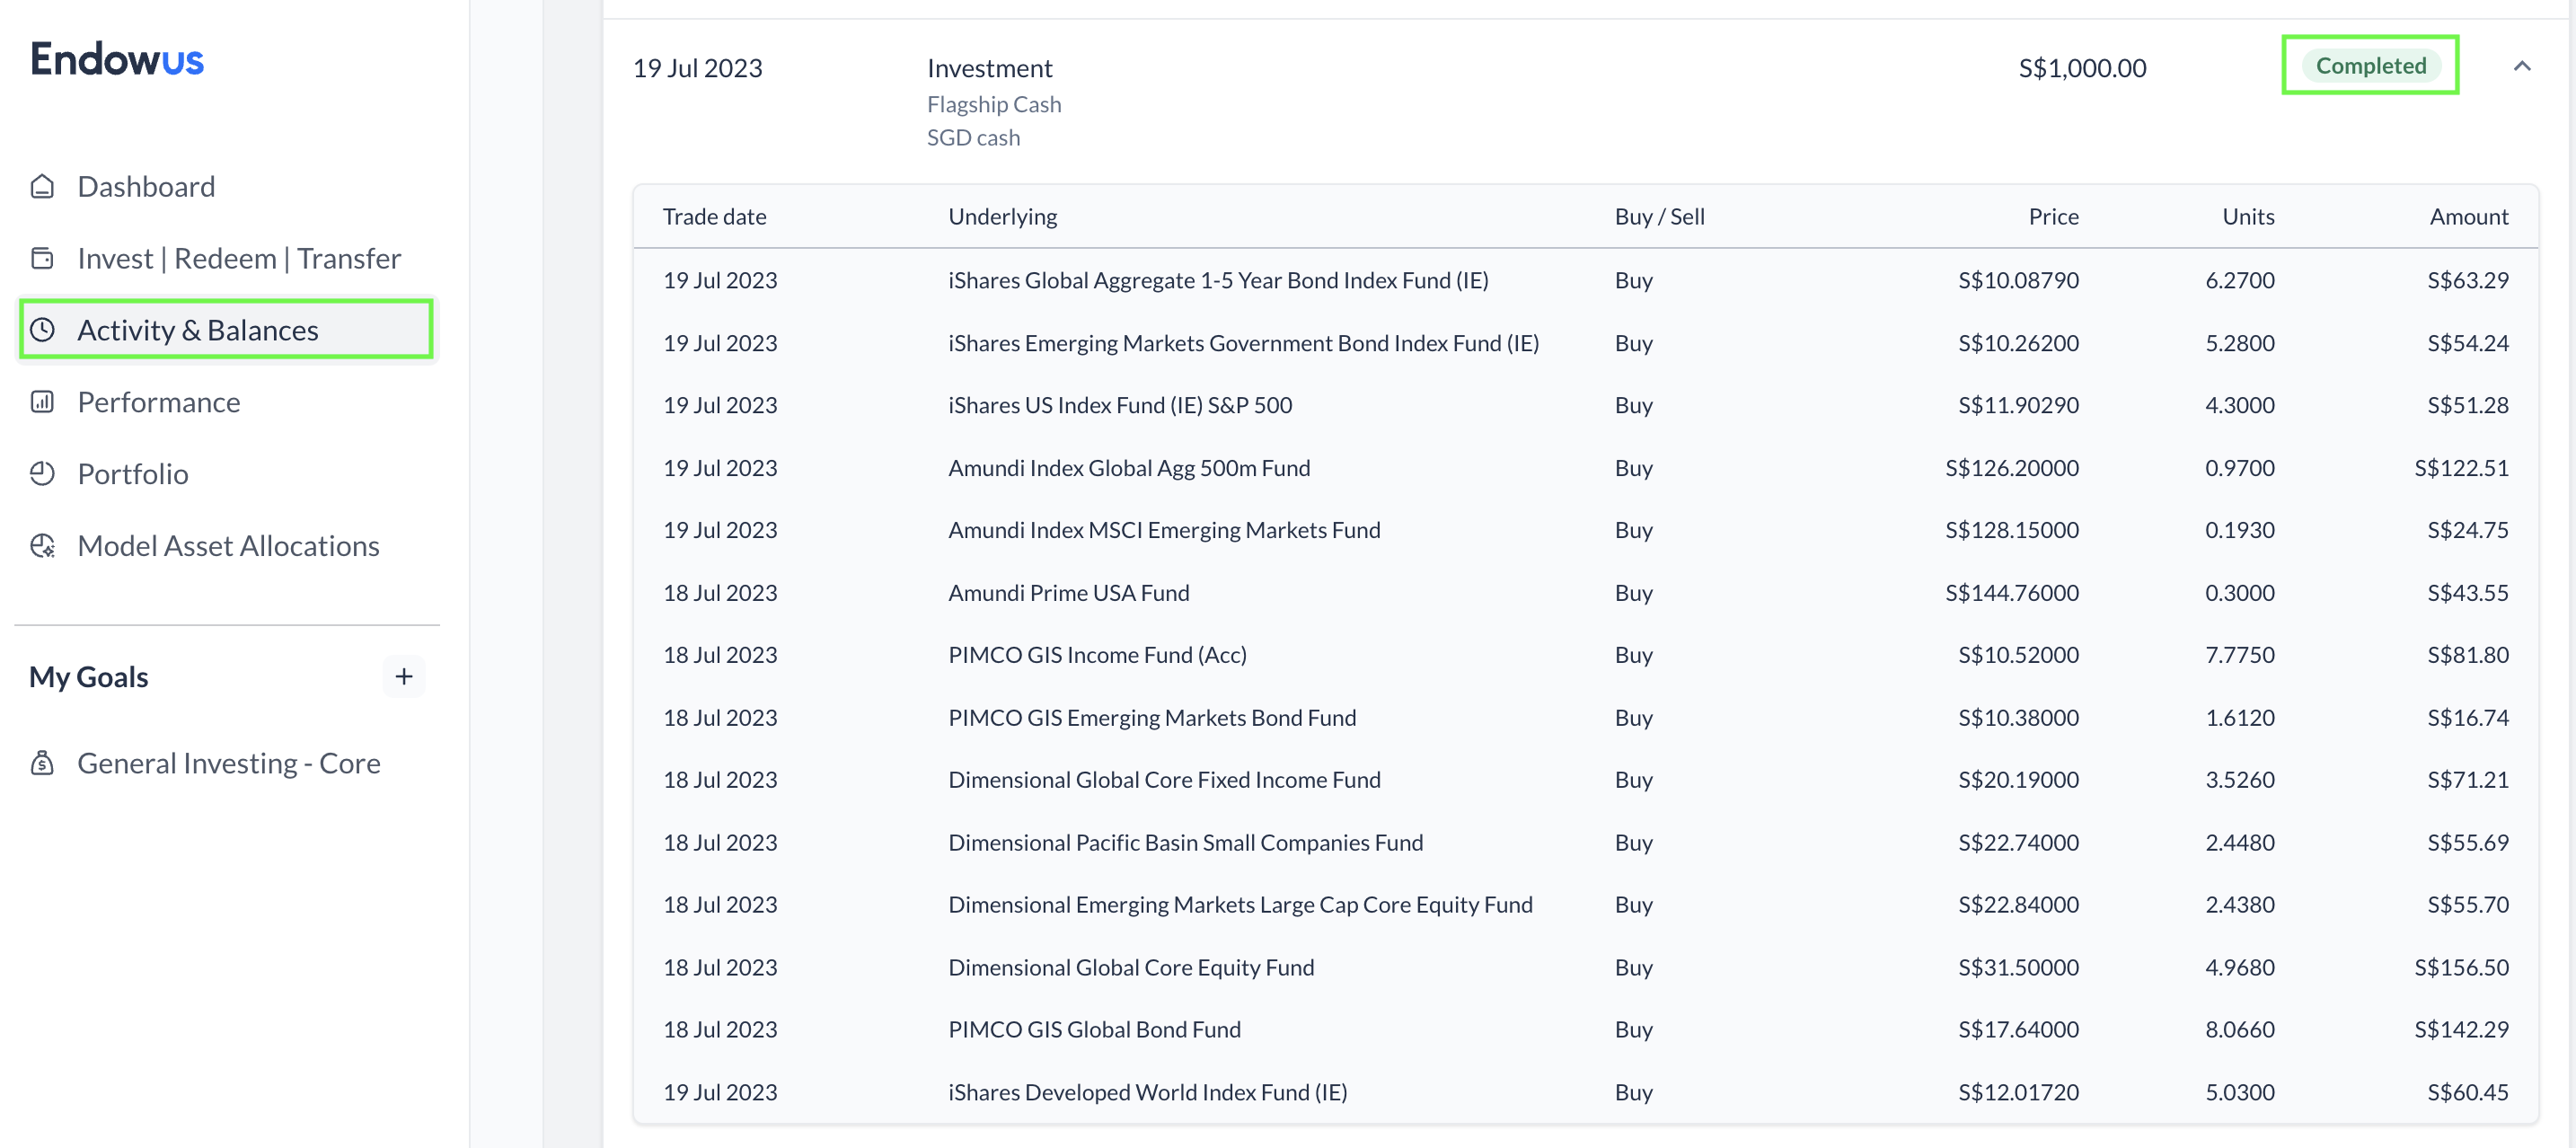Click price S$31.50000 for Dimensional Core Equity
2576x1148 pixels.
pos(2018,968)
